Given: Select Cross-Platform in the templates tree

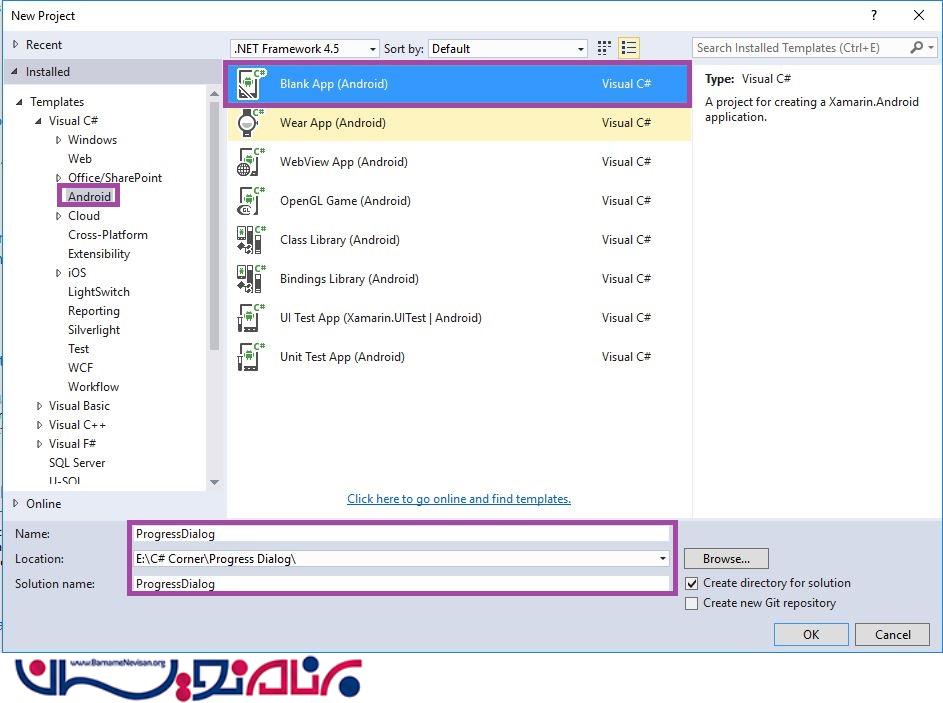Looking at the screenshot, I should pos(107,235).
